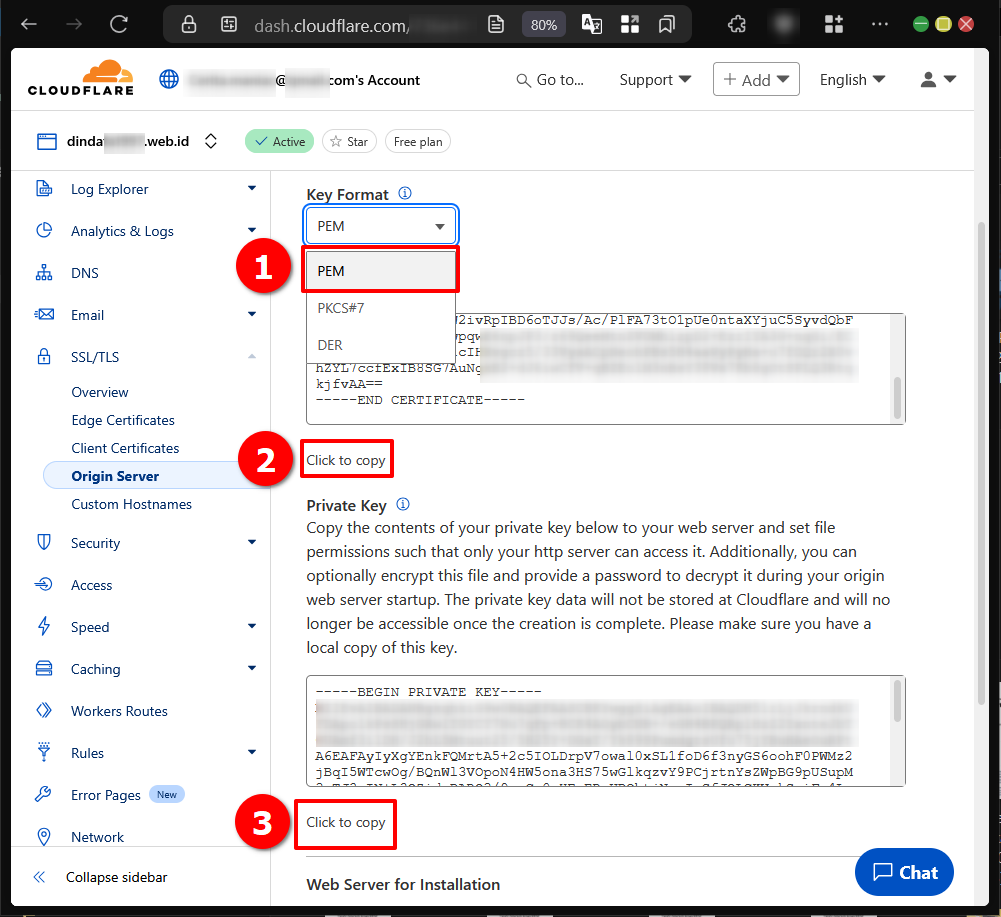Open SSL/TLS Overview page
This screenshot has height=917, width=1001.
tap(100, 392)
